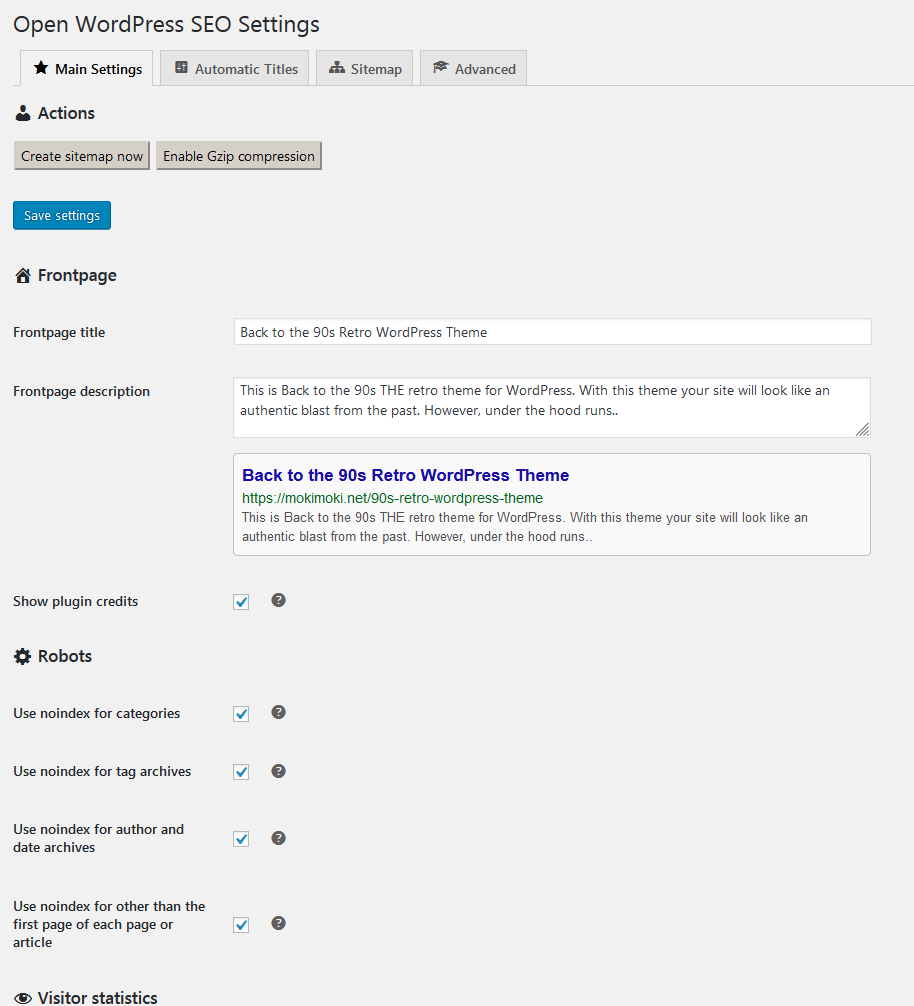
Task: Toggle Use noindex for tag archives checkbox
Action: click(241, 772)
